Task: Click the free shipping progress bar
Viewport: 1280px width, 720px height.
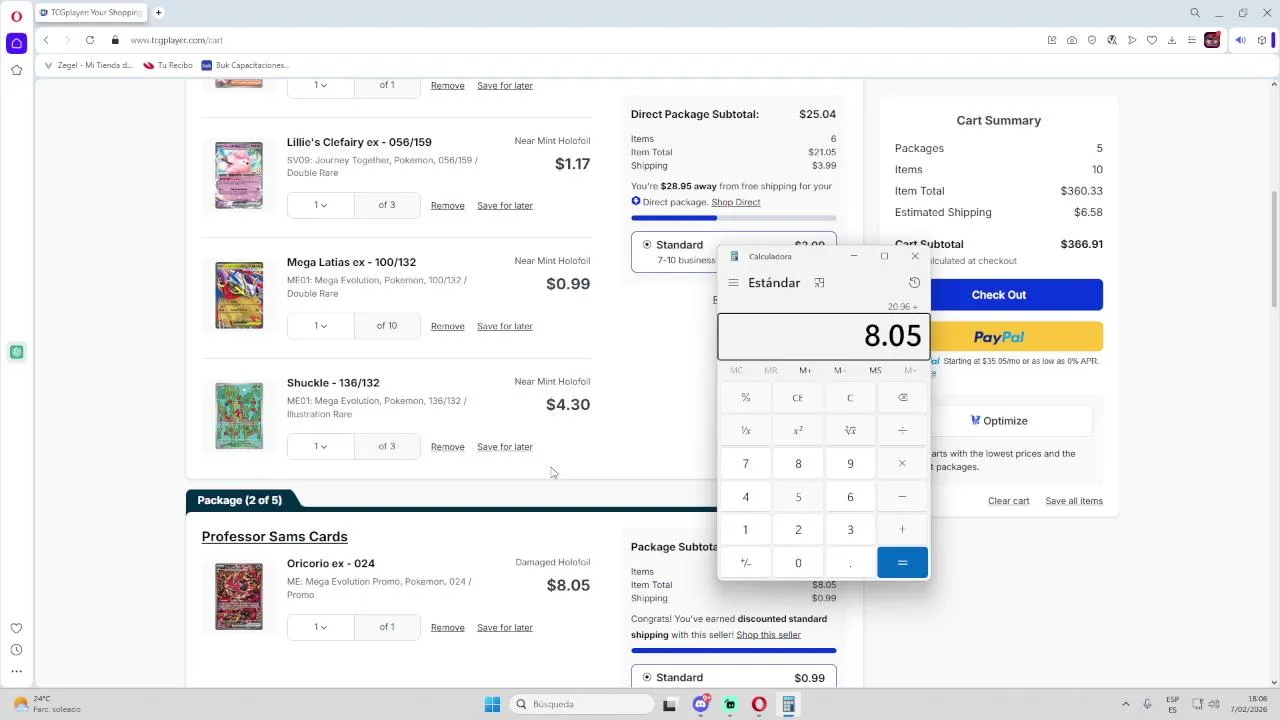Action: pos(734,217)
